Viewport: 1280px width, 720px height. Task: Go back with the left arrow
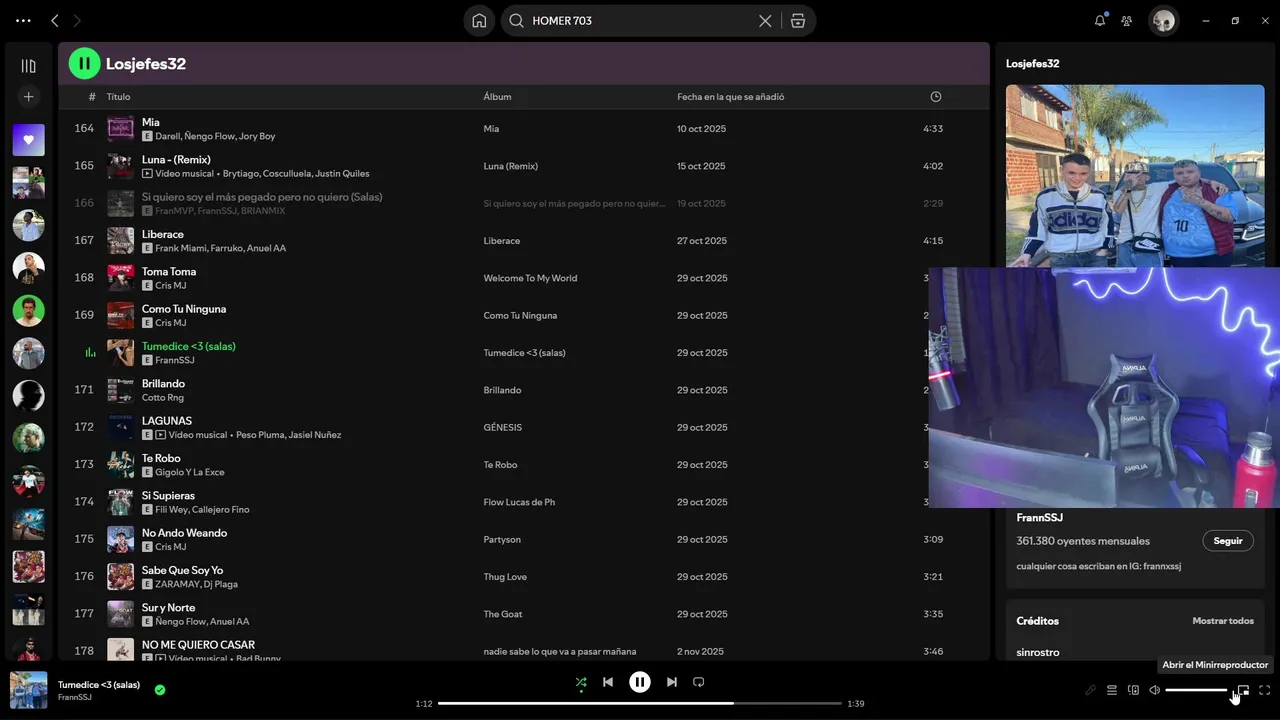coord(55,20)
